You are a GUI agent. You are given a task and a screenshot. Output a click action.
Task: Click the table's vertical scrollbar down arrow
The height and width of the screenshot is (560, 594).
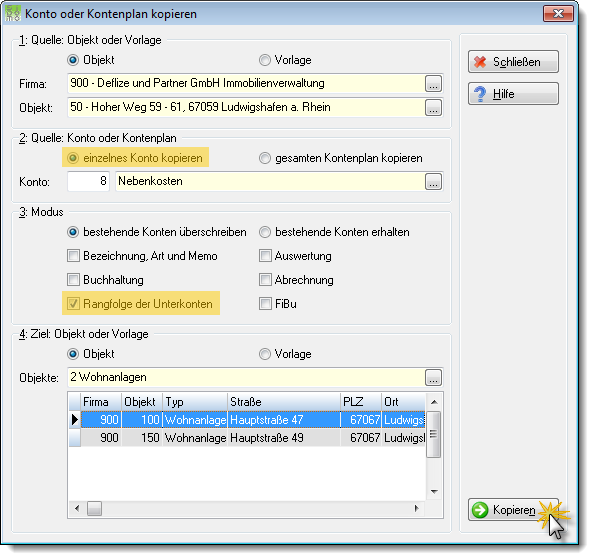coord(435,492)
